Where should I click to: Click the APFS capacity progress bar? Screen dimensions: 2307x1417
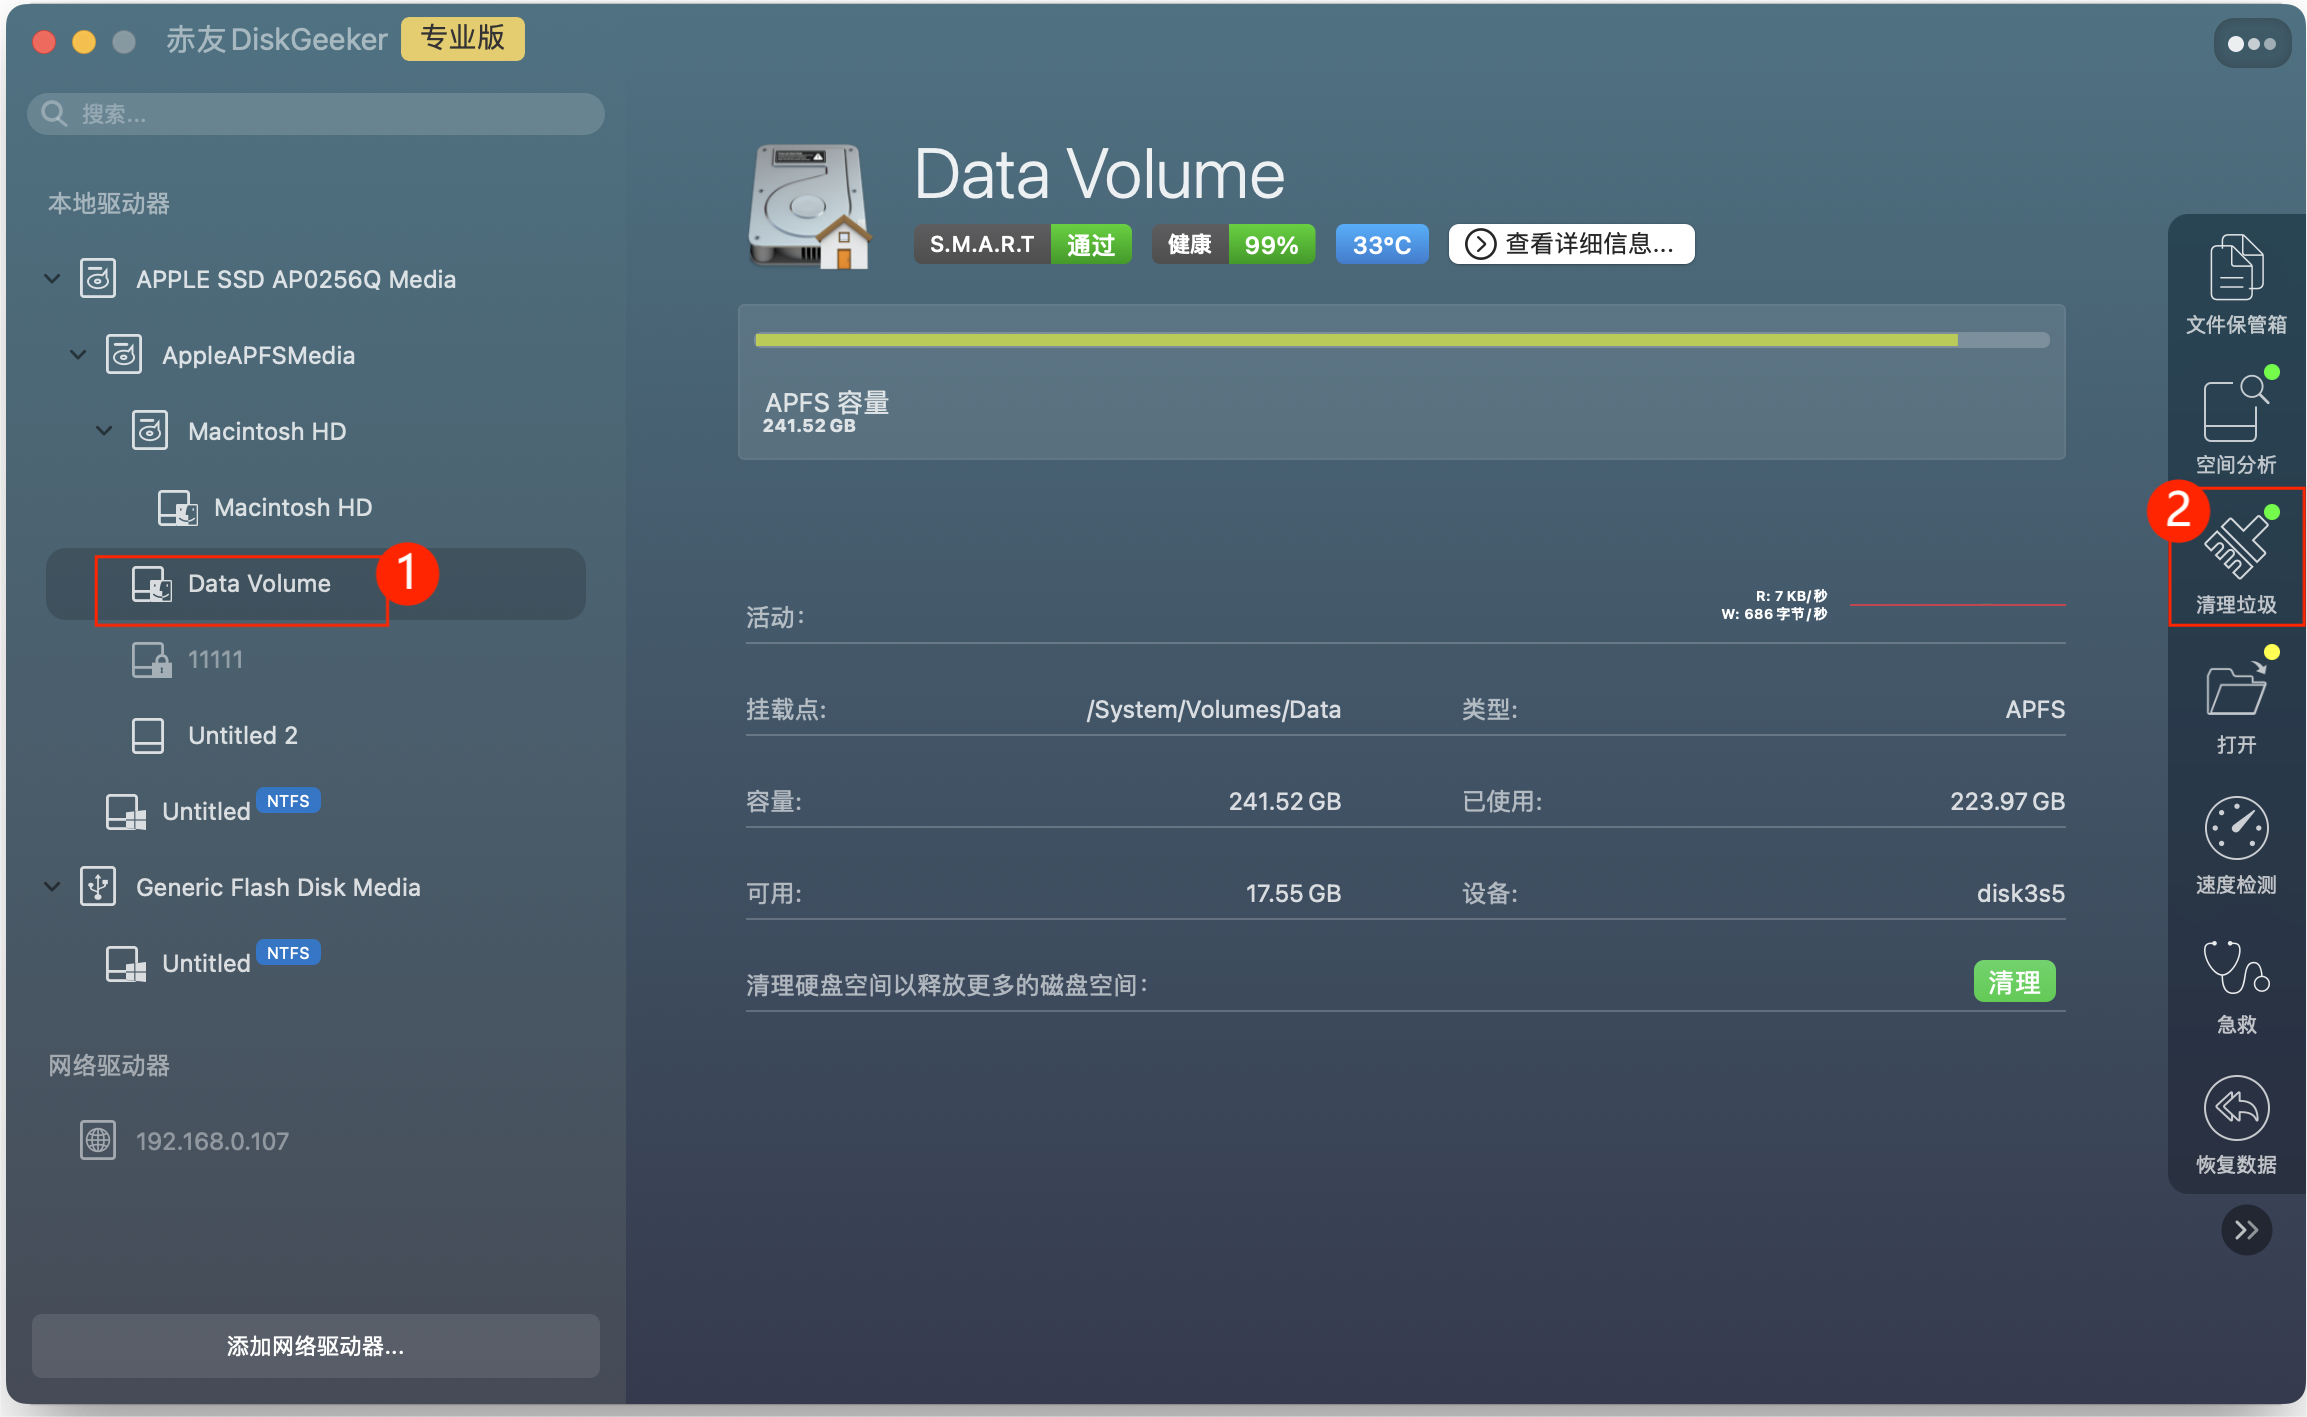tap(1400, 340)
